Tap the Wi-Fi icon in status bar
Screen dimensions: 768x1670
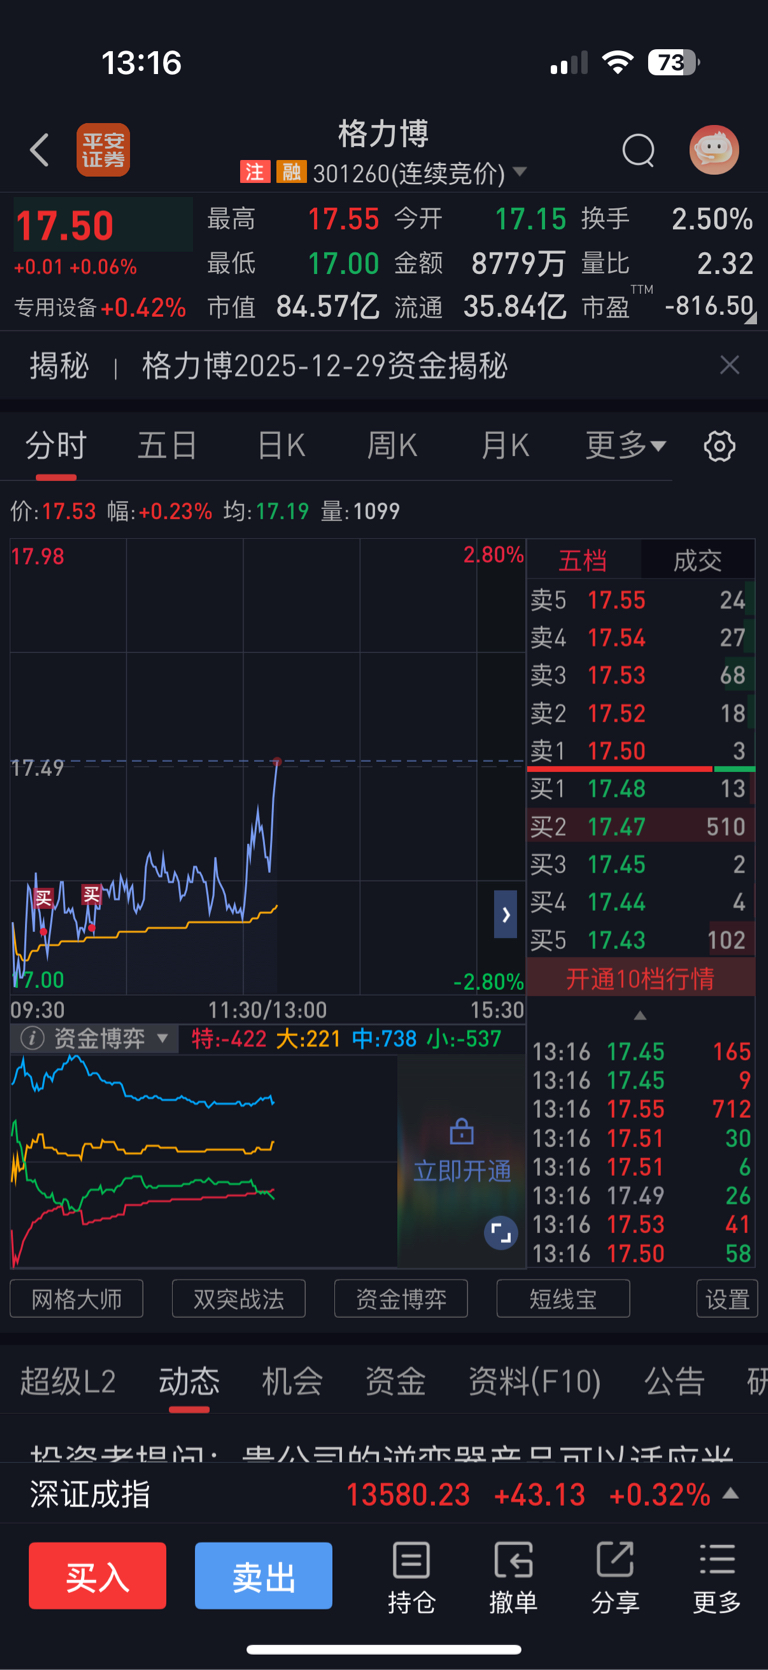click(x=618, y=63)
